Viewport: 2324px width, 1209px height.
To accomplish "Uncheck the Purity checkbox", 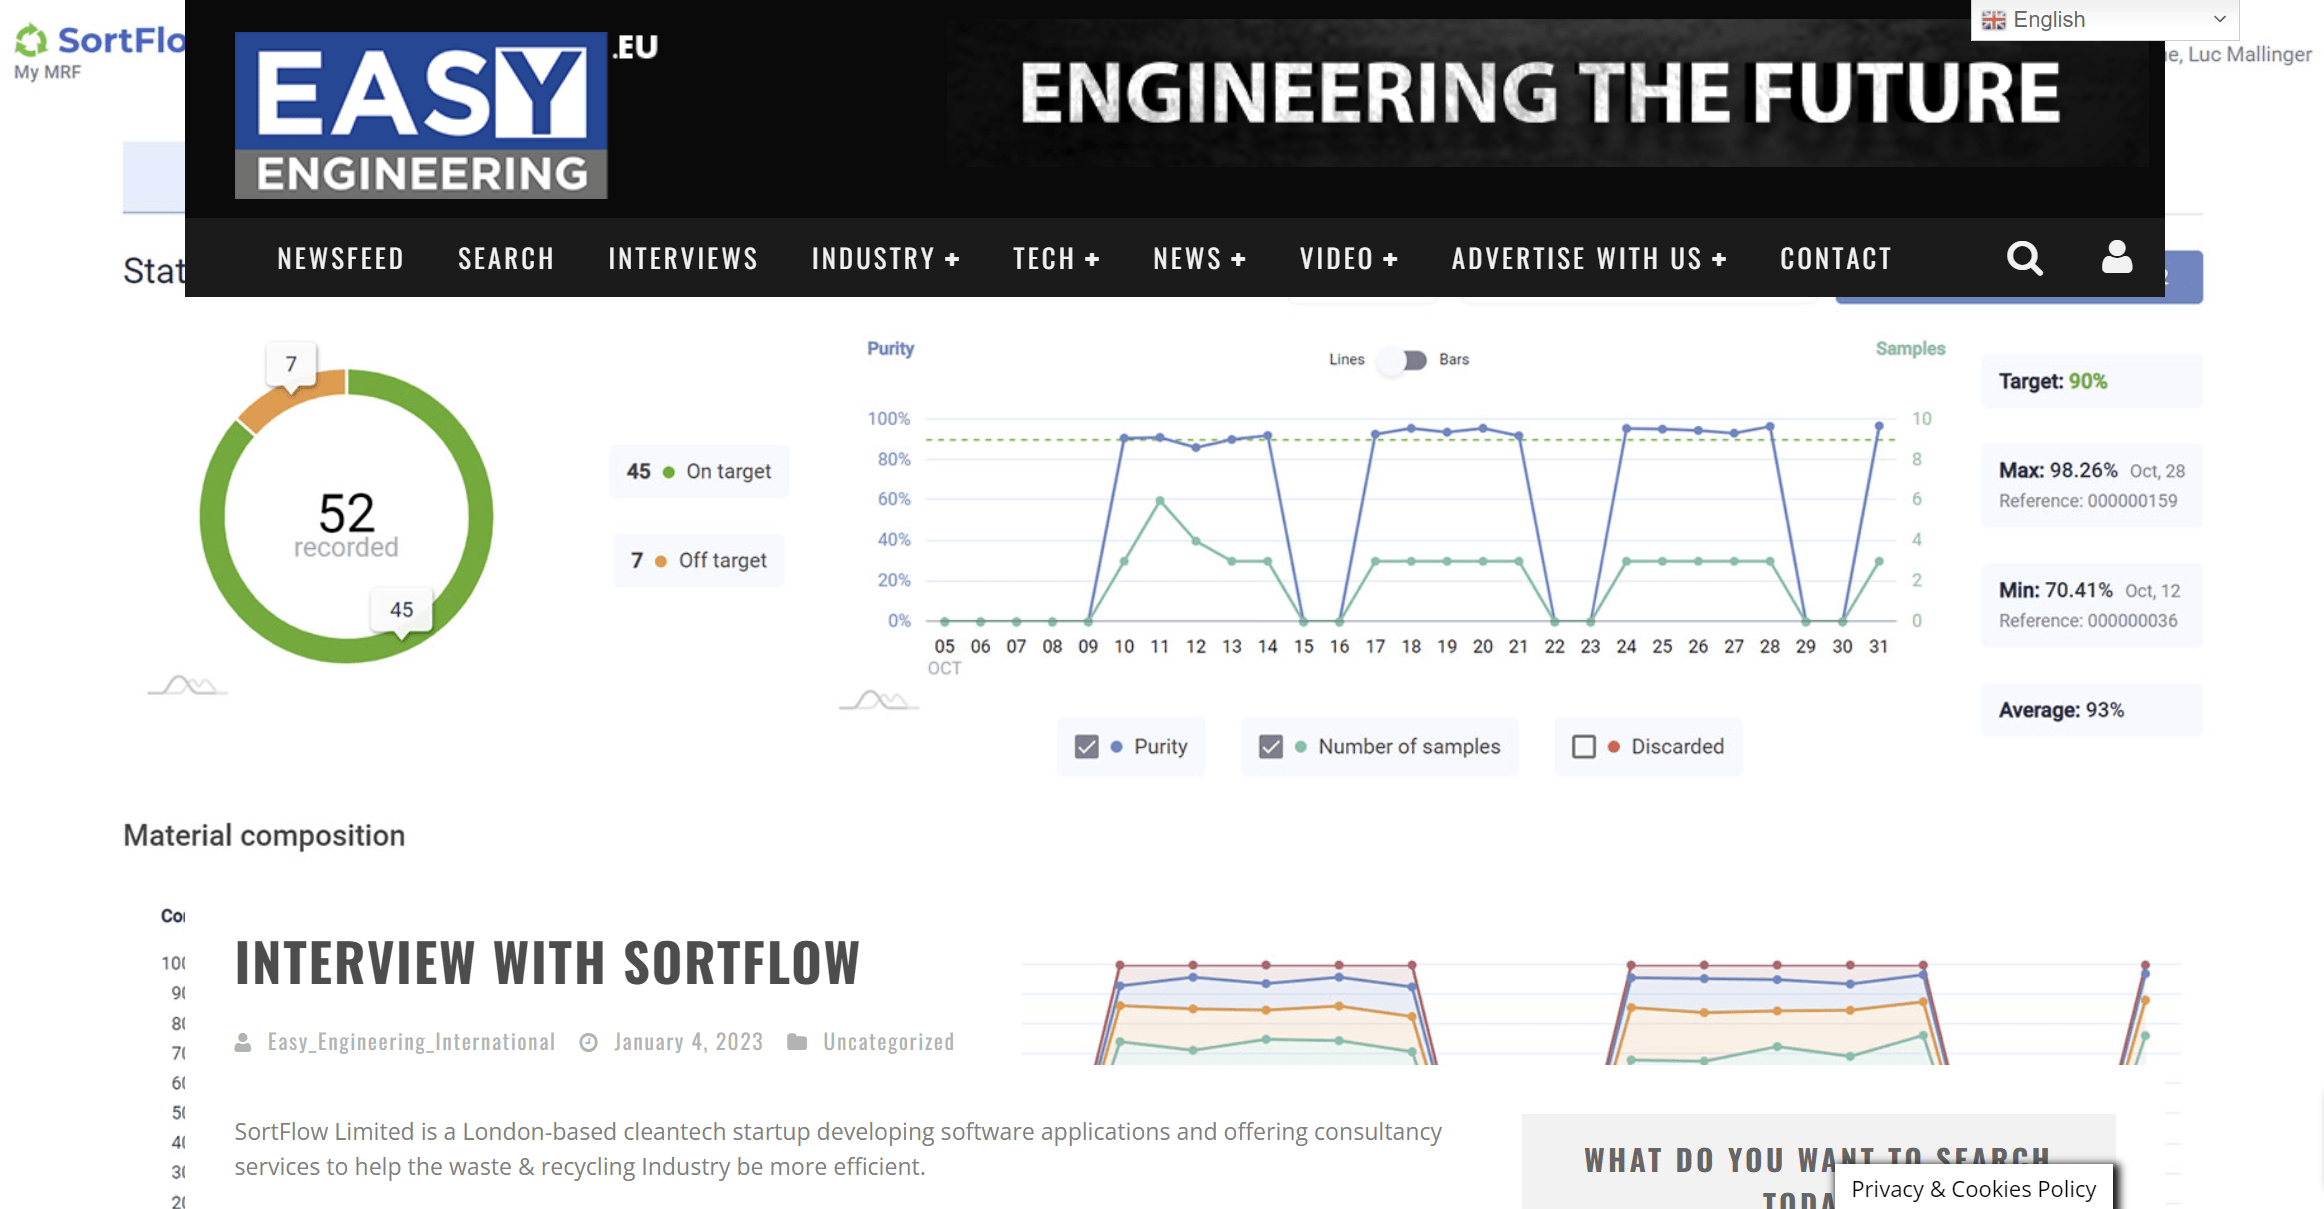I will (1086, 747).
